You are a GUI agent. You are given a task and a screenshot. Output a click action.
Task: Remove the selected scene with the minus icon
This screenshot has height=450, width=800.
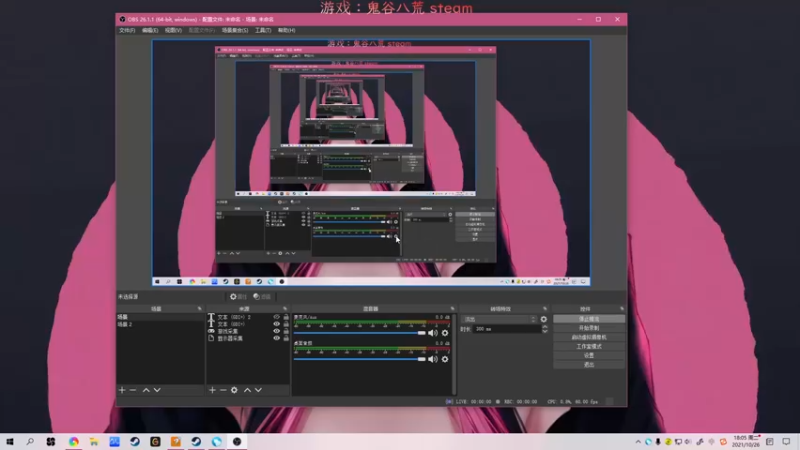coord(133,390)
